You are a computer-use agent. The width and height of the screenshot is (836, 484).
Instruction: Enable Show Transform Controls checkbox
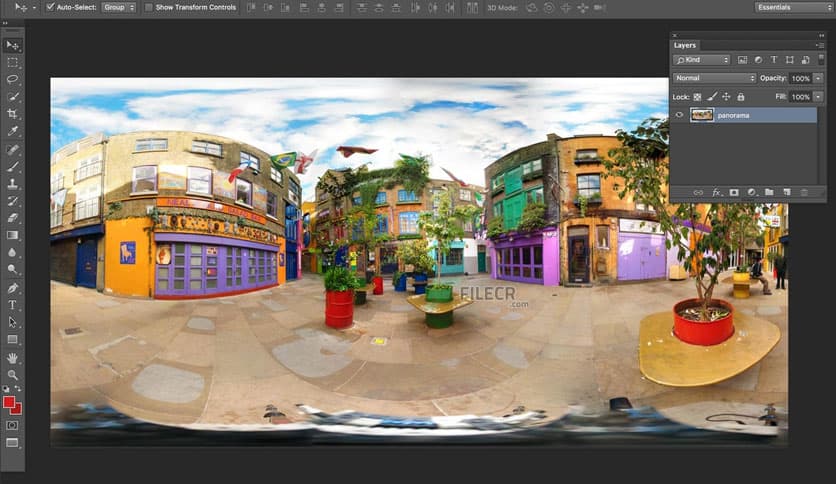point(149,7)
